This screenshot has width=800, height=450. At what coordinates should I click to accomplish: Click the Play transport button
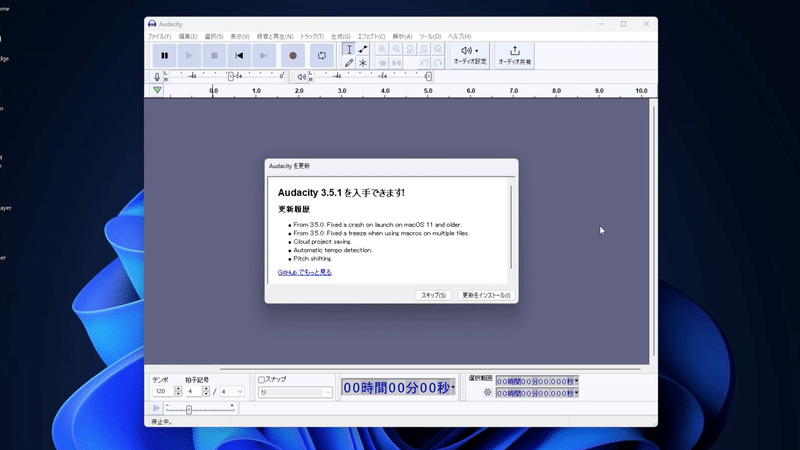tap(189, 56)
